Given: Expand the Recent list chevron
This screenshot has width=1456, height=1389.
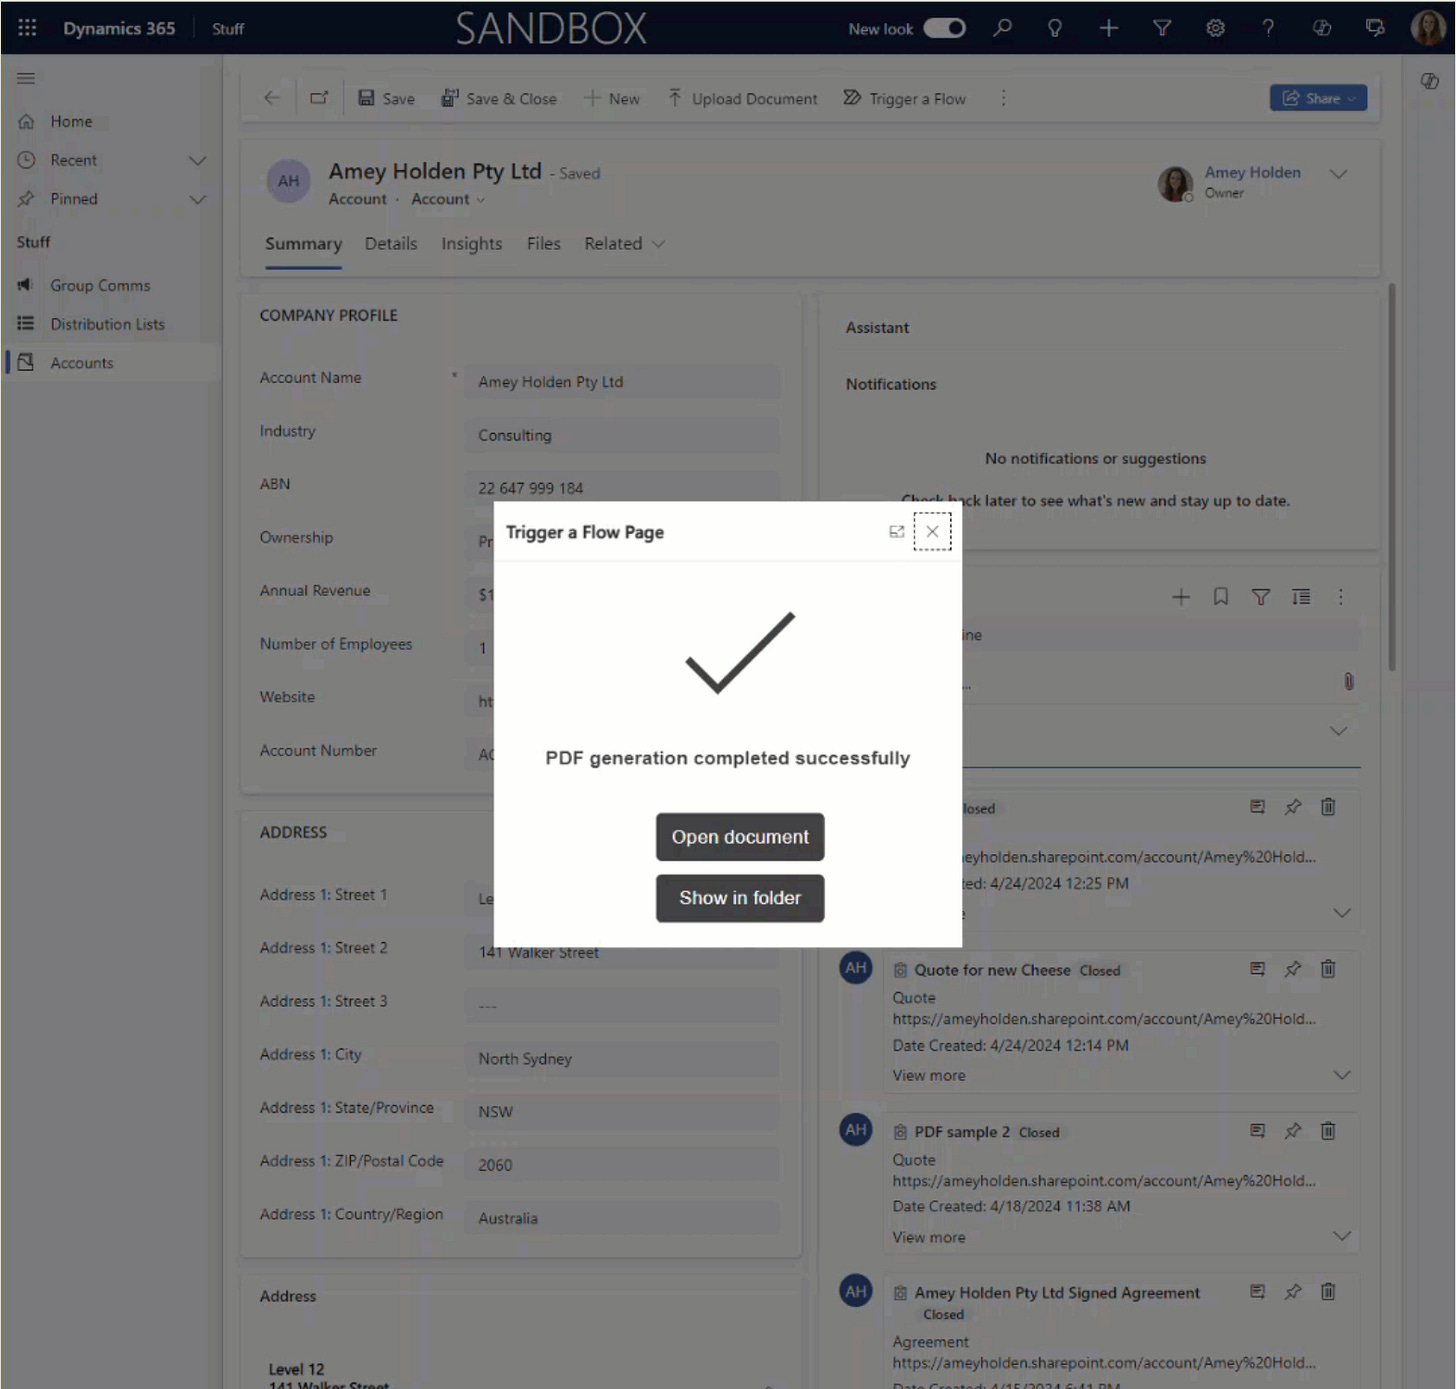Looking at the screenshot, I should pos(197,160).
